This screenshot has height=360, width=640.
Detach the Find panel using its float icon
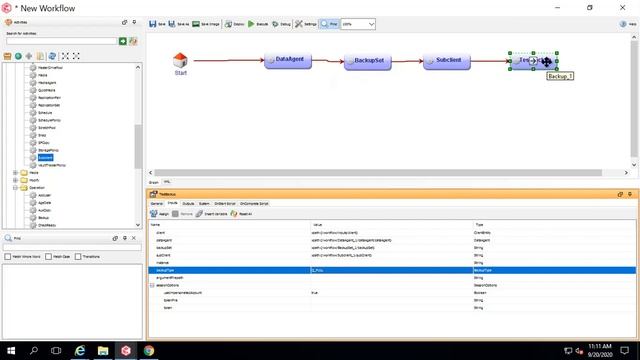[x=115, y=238]
